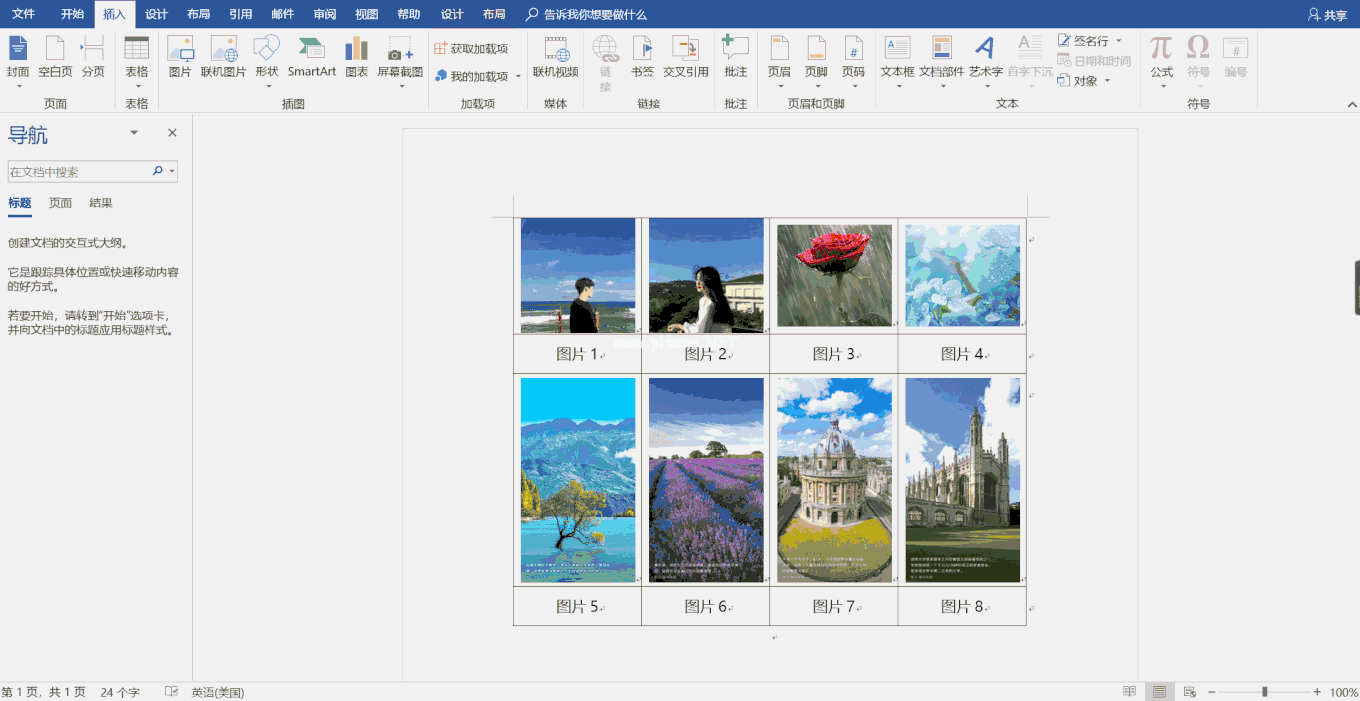
Task: Switch to the References (引用) tab
Action: pyautogui.click(x=240, y=14)
